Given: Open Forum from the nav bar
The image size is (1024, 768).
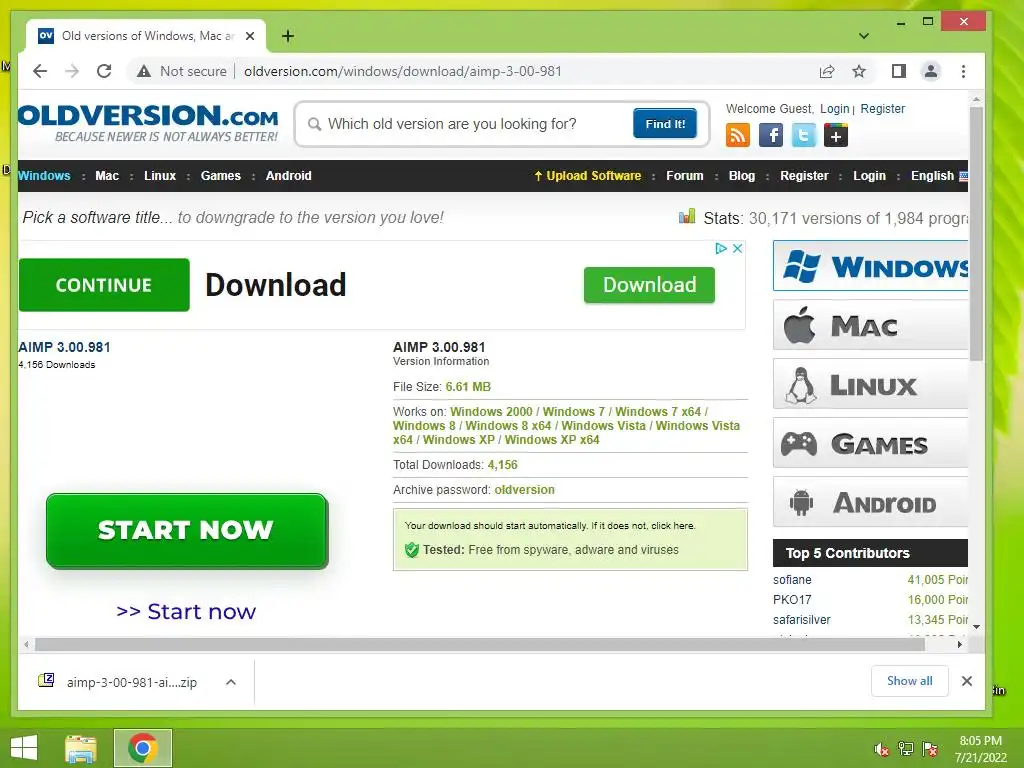Looking at the screenshot, I should [x=684, y=176].
